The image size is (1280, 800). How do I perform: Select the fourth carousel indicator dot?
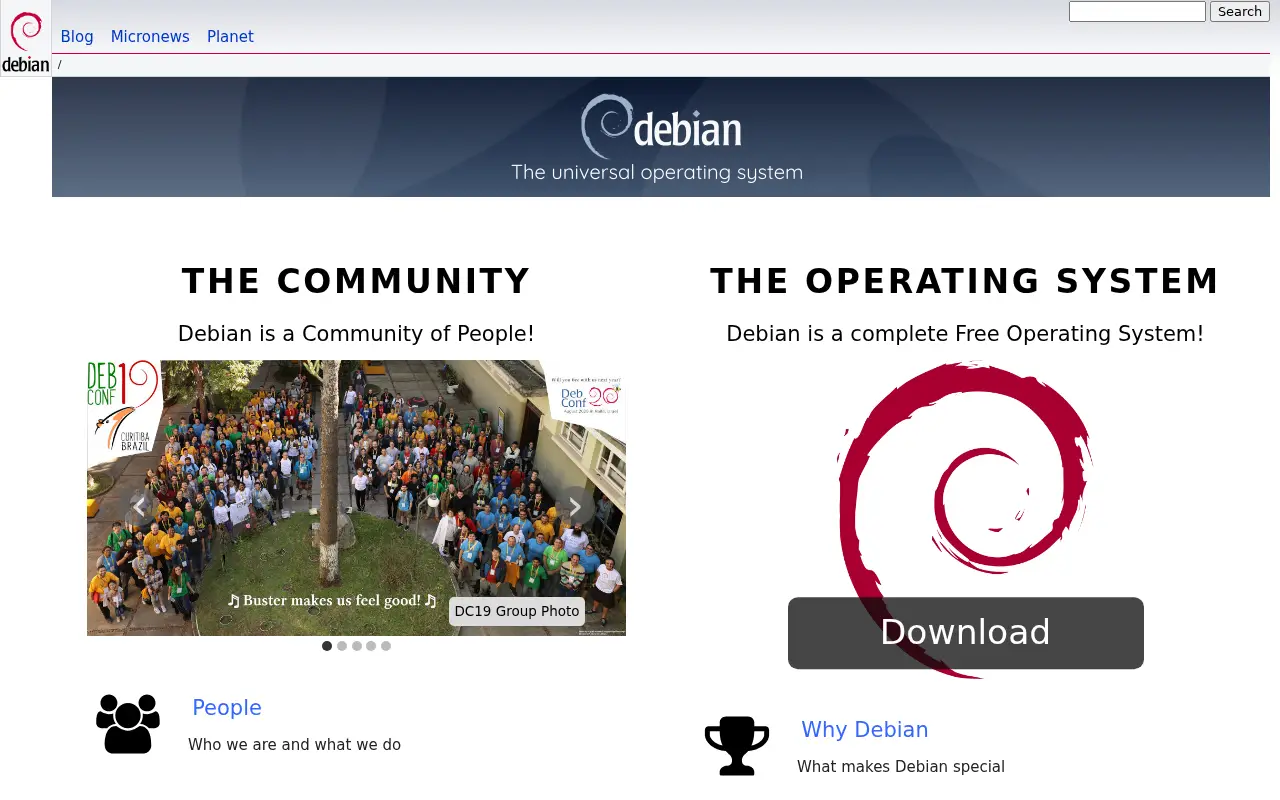371,646
